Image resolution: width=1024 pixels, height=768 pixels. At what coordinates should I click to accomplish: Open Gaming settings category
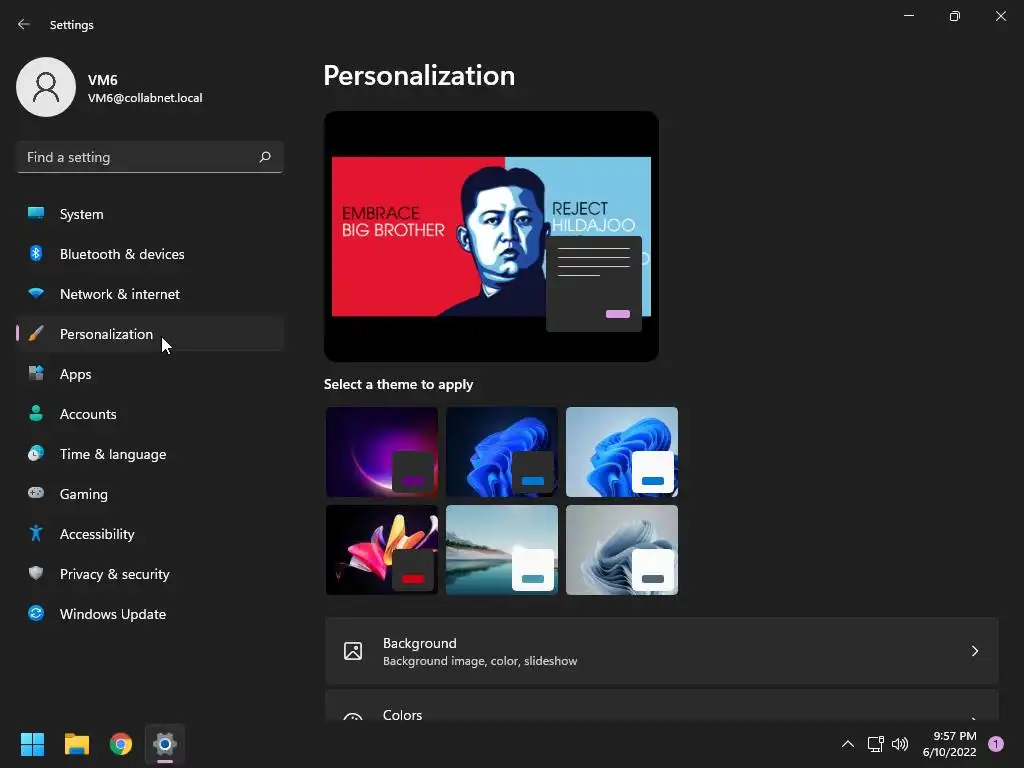pos(150,494)
